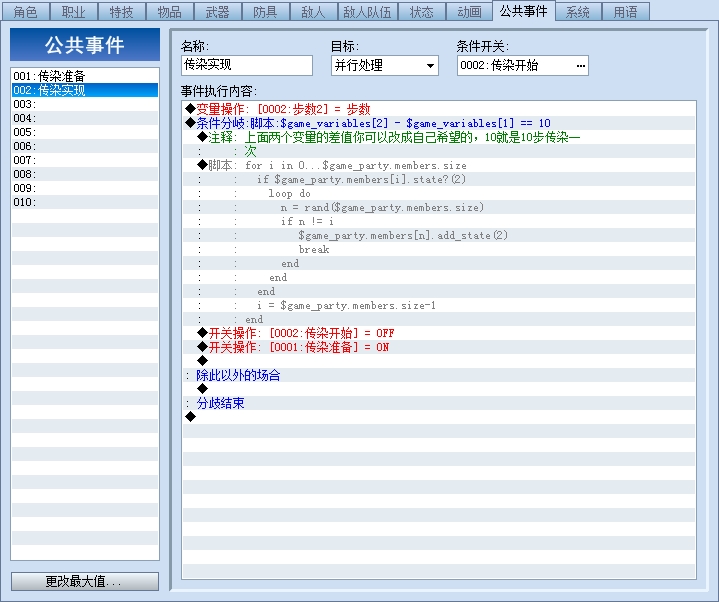Open the 武器 tab
Viewport: 719px width, 602px height.
pyautogui.click(x=217, y=12)
